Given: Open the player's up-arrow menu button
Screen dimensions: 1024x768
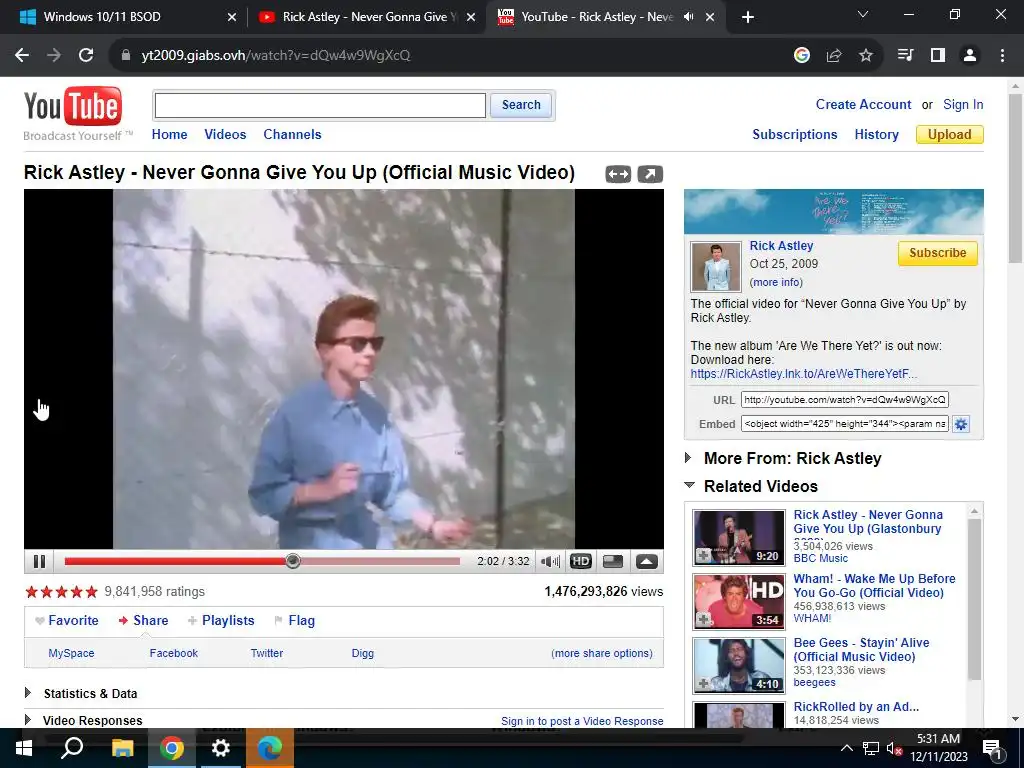Looking at the screenshot, I should click(x=647, y=562).
